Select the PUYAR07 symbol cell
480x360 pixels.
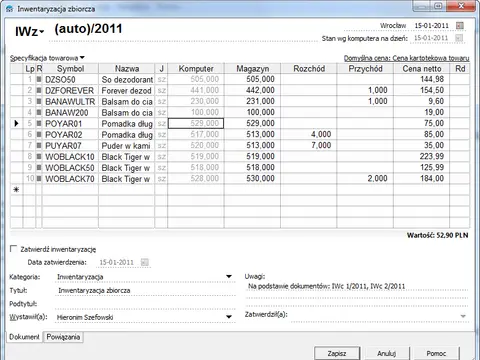pyautogui.click(x=70, y=145)
